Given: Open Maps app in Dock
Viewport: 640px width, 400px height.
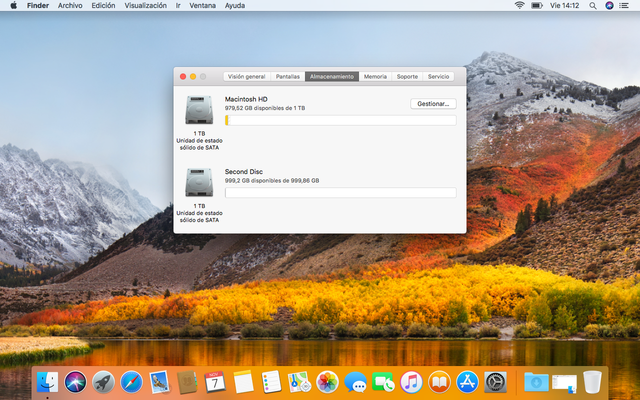Looking at the screenshot, I should point(300,382).
